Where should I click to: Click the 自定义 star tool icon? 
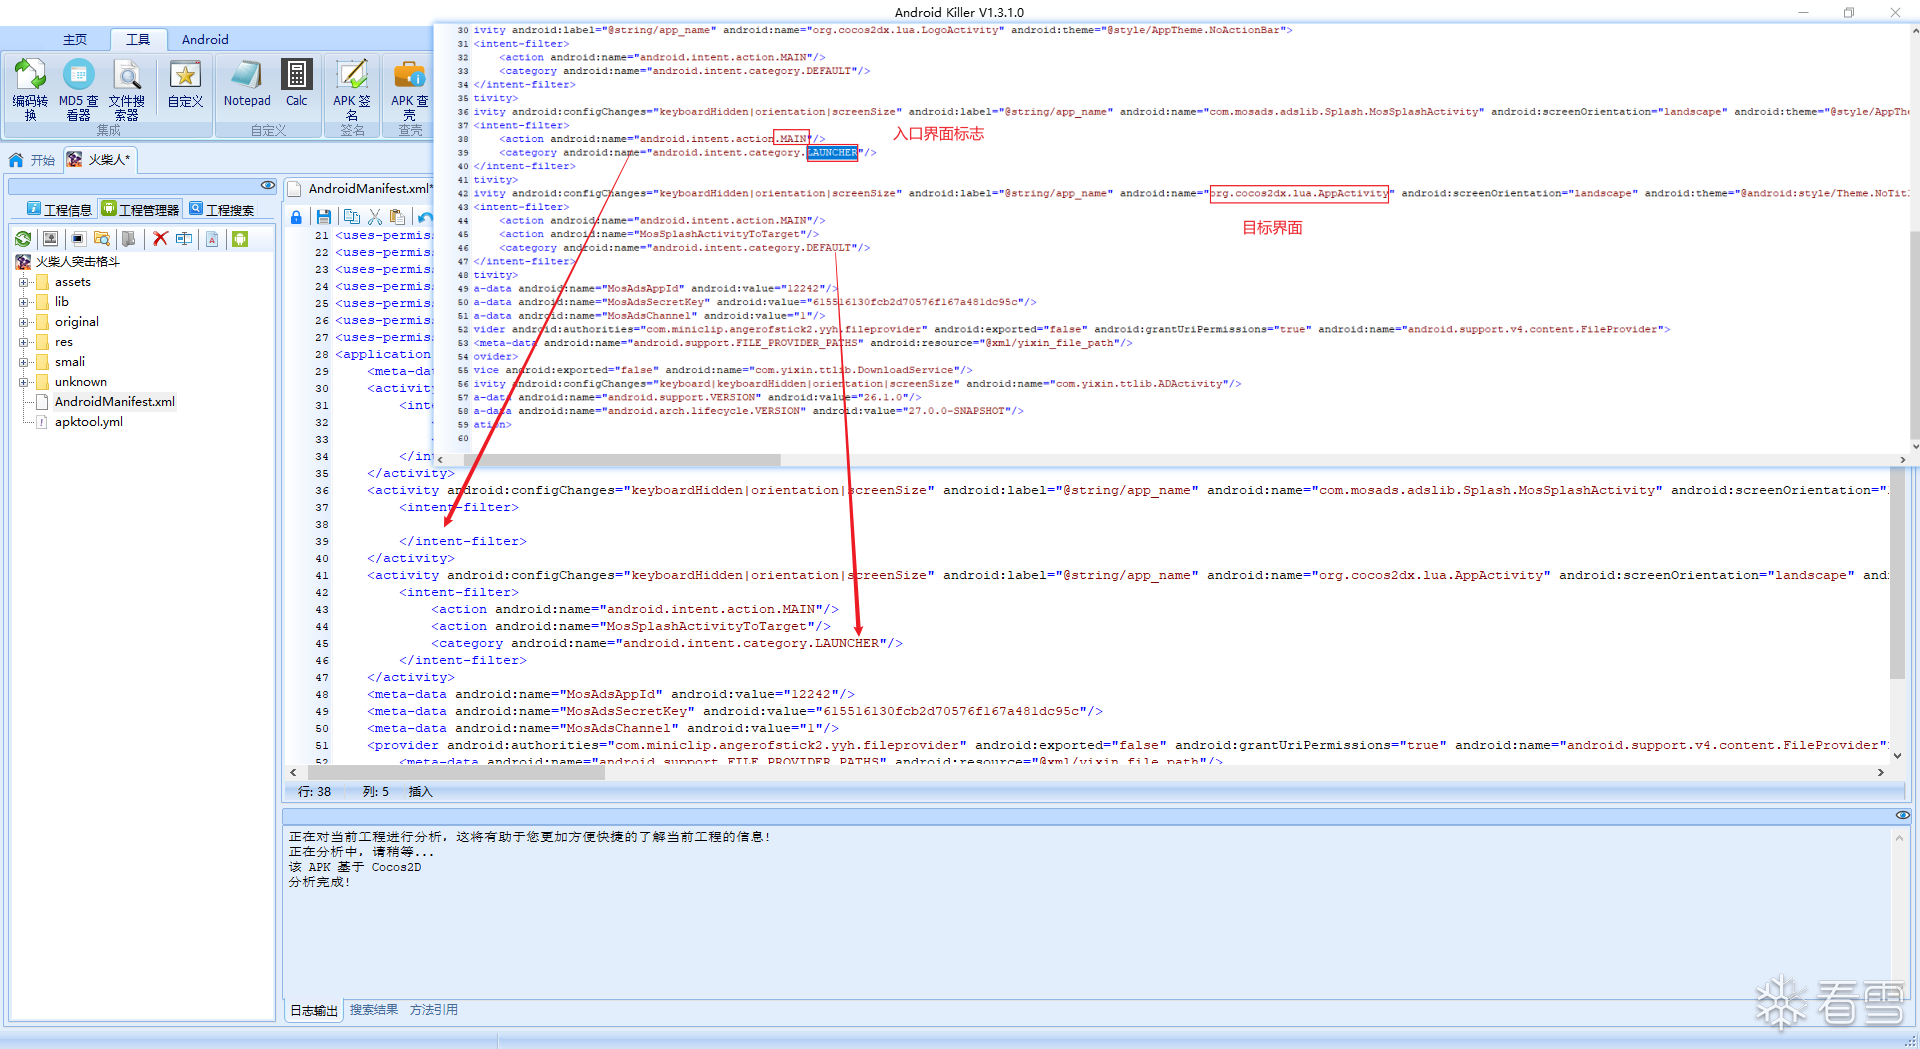(x=185, y=84)
